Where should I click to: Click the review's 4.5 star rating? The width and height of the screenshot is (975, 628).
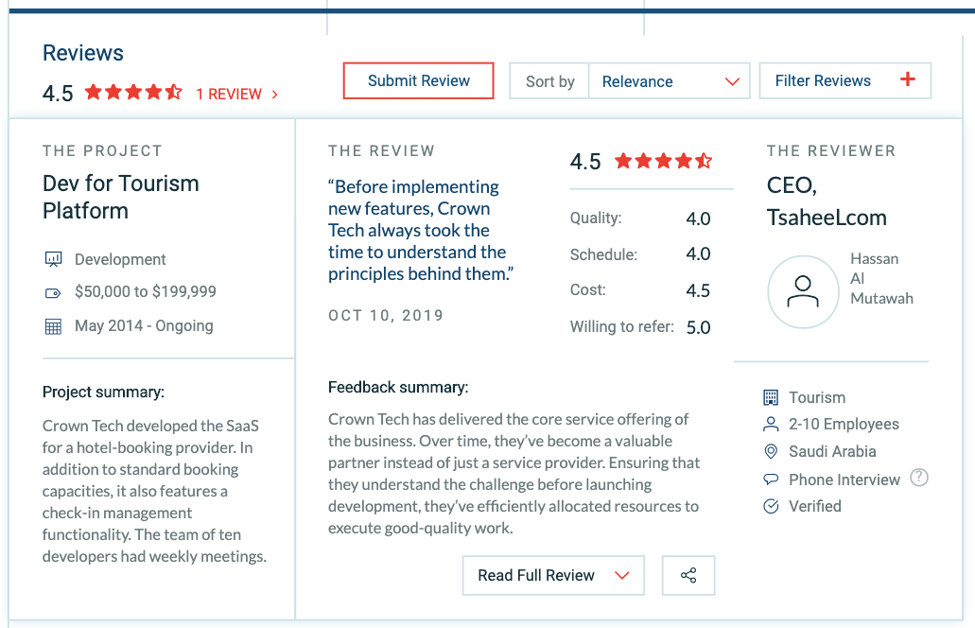click(x=663, y=161)
